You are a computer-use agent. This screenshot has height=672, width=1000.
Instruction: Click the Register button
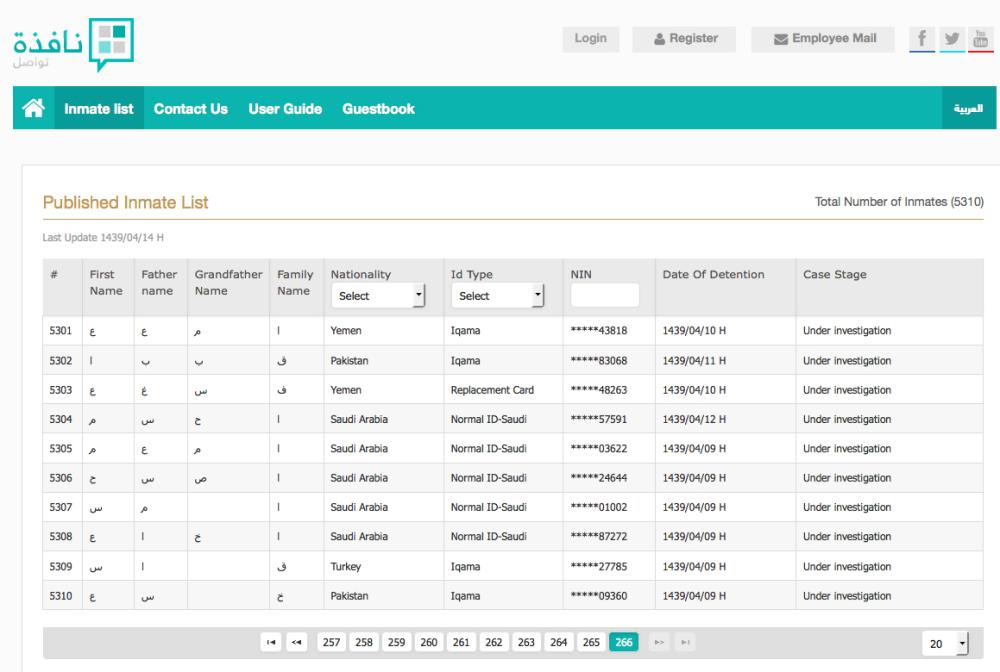click(684, 38)
